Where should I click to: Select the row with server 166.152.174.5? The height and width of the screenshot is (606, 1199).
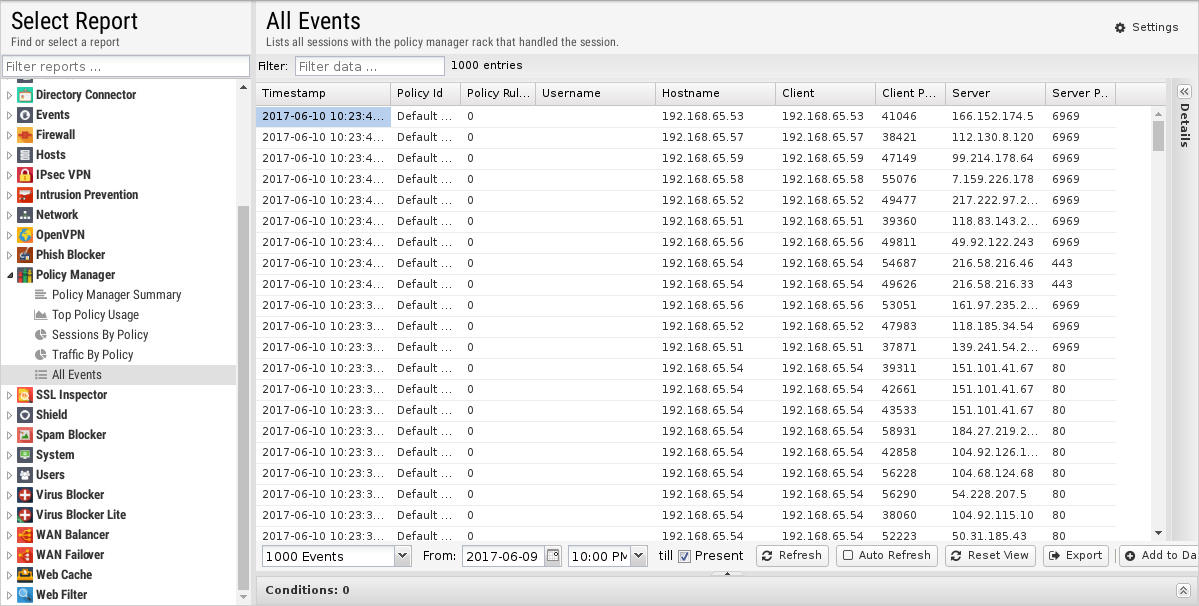pyautogui.click(x=685, y=116)
